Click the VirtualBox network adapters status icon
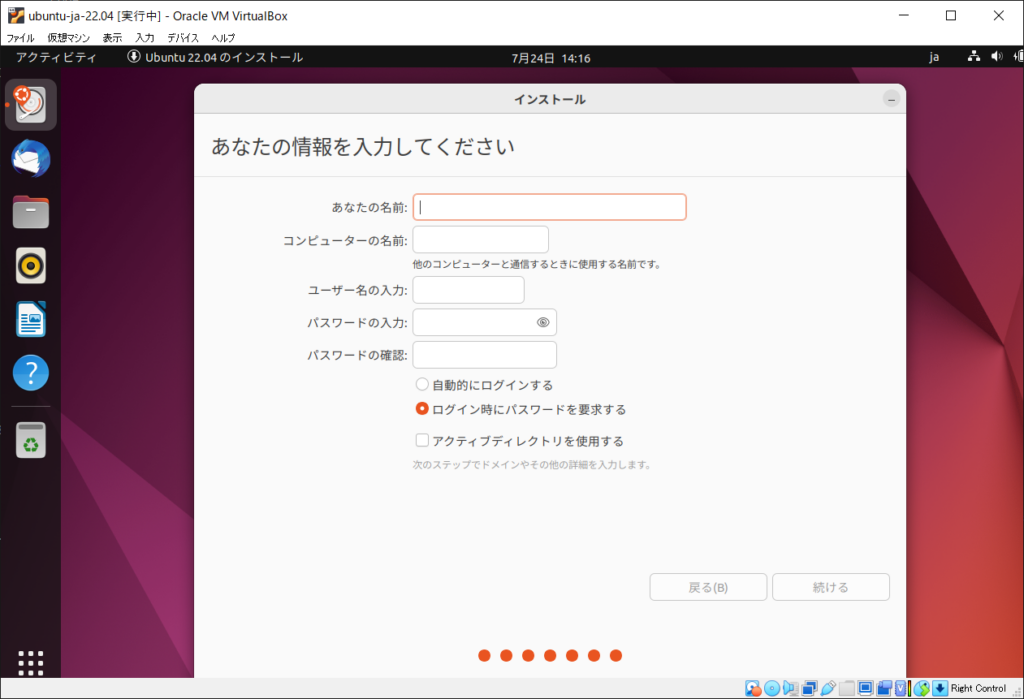Screen dimensions: 1024x699 (x=809, y=688)
